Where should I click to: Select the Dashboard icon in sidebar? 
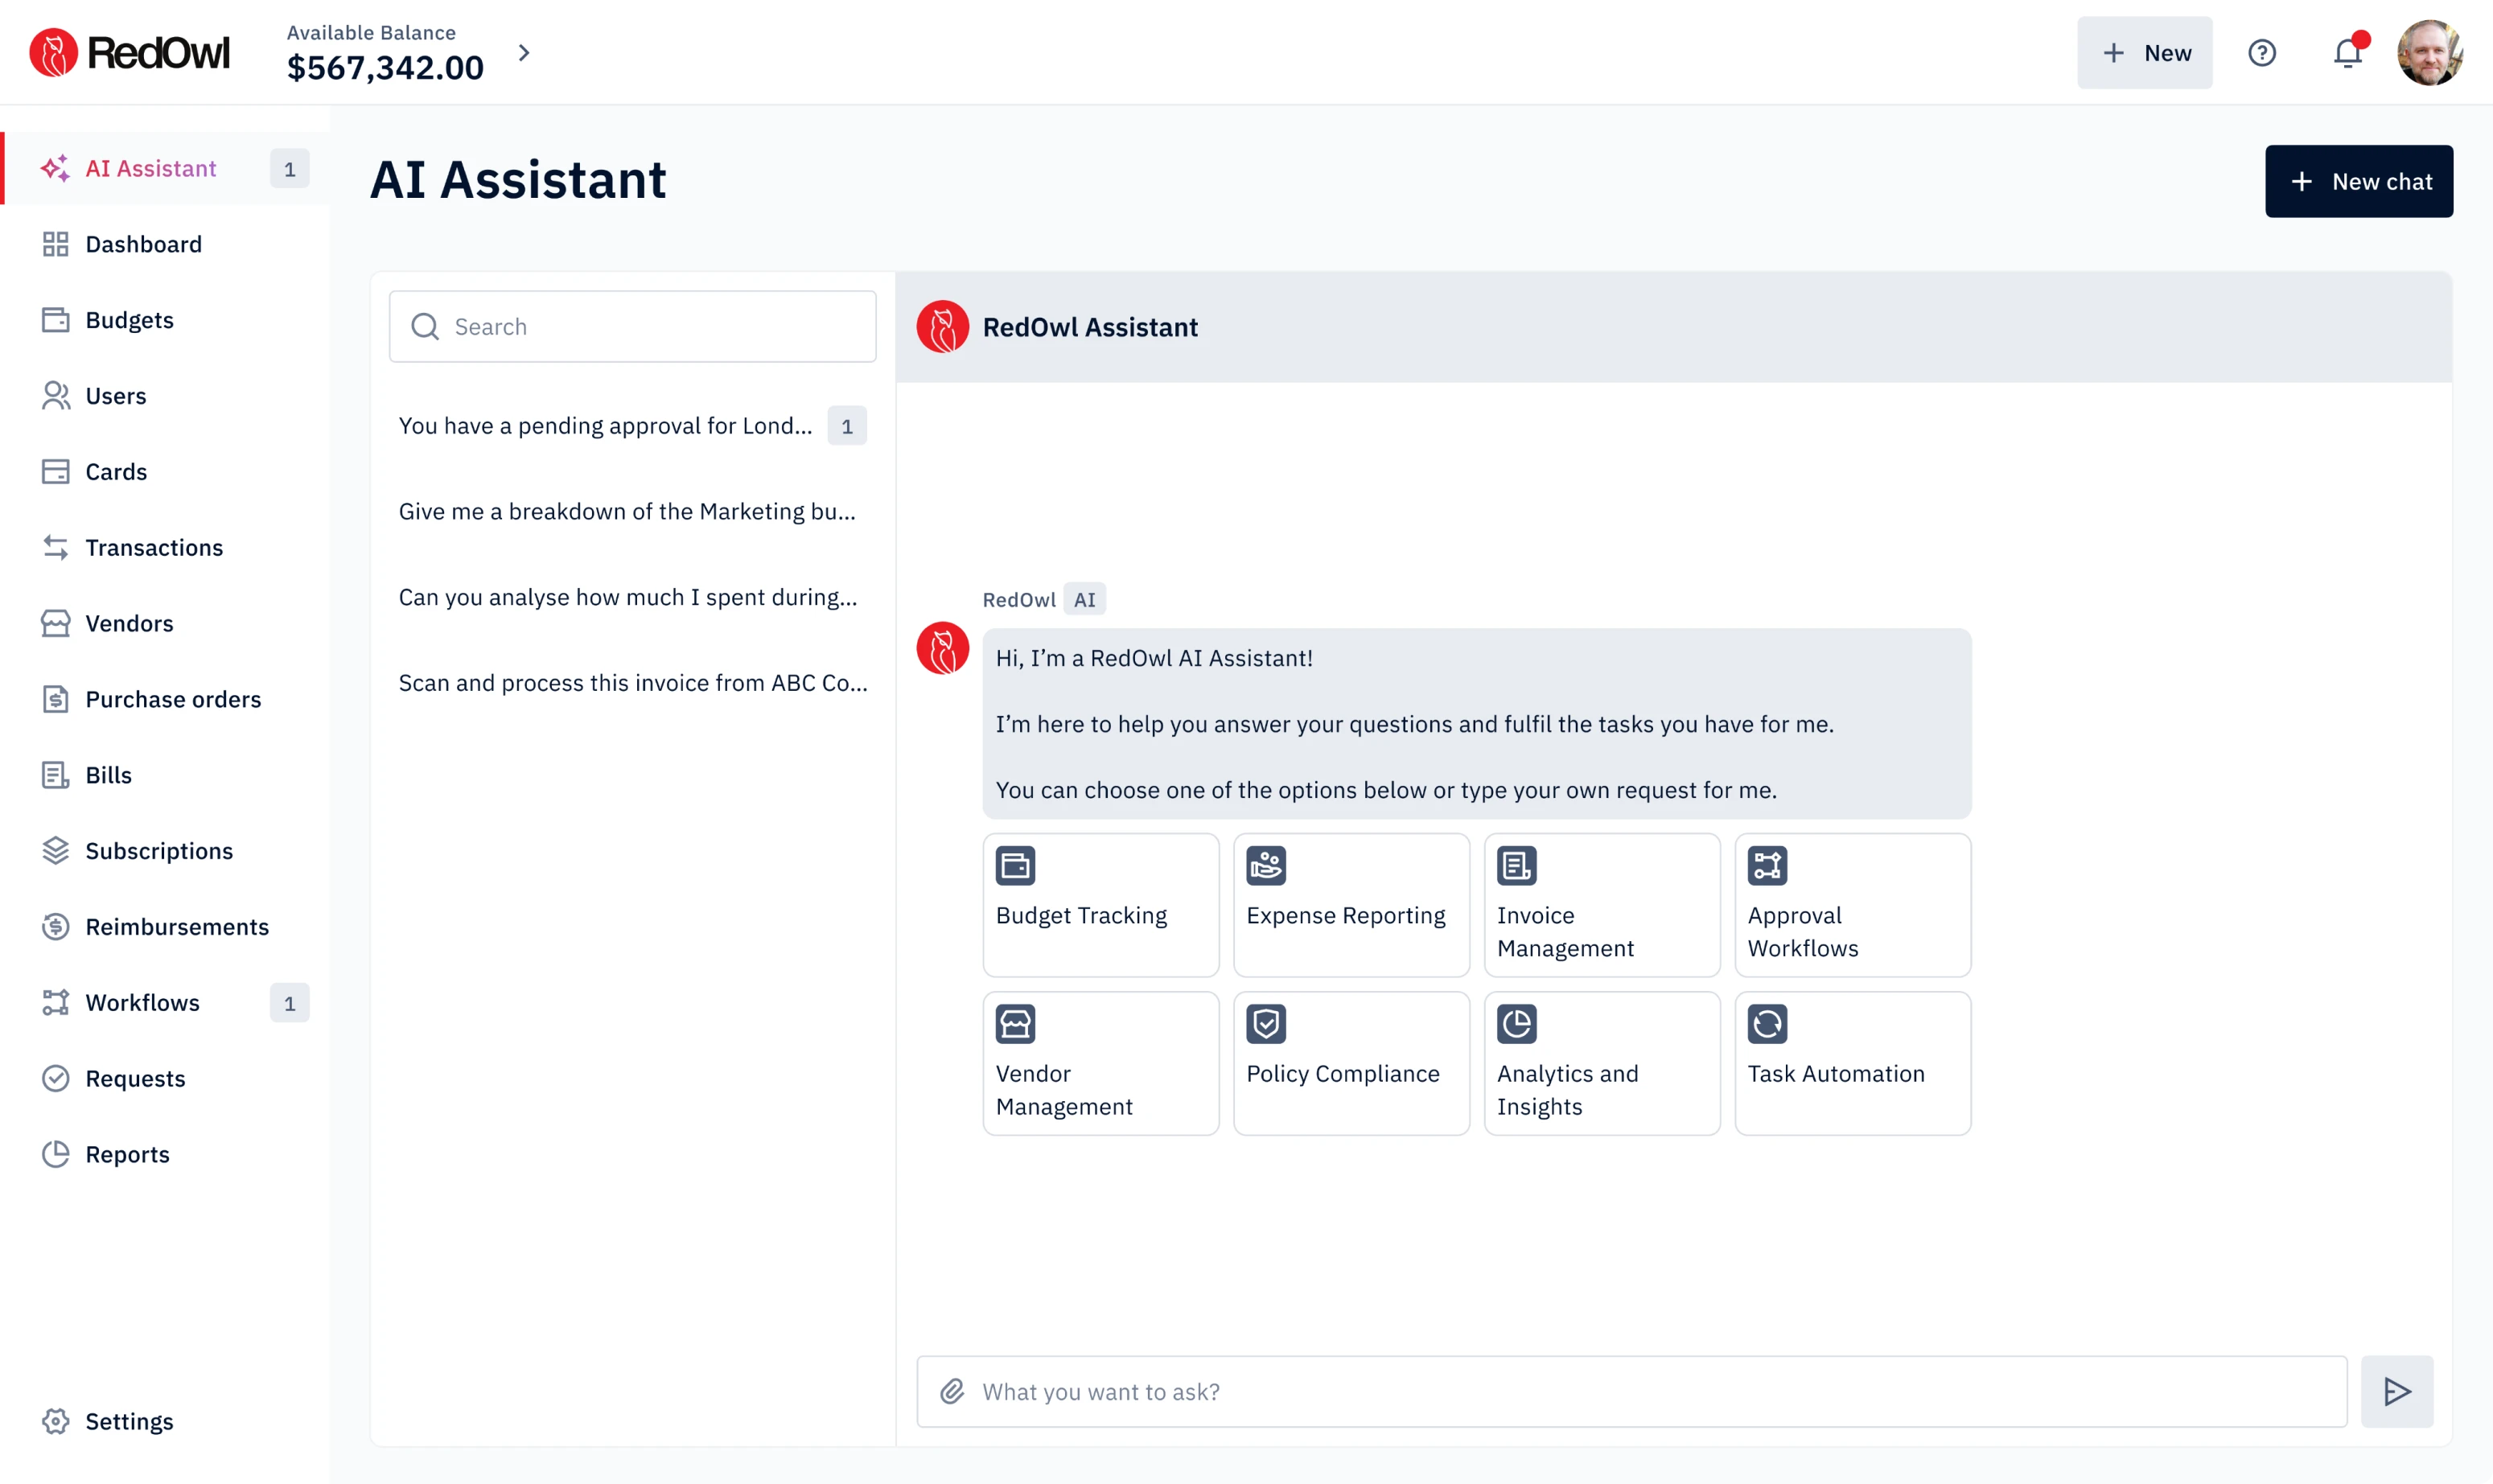pyautogui.click(x=56, y=244)
